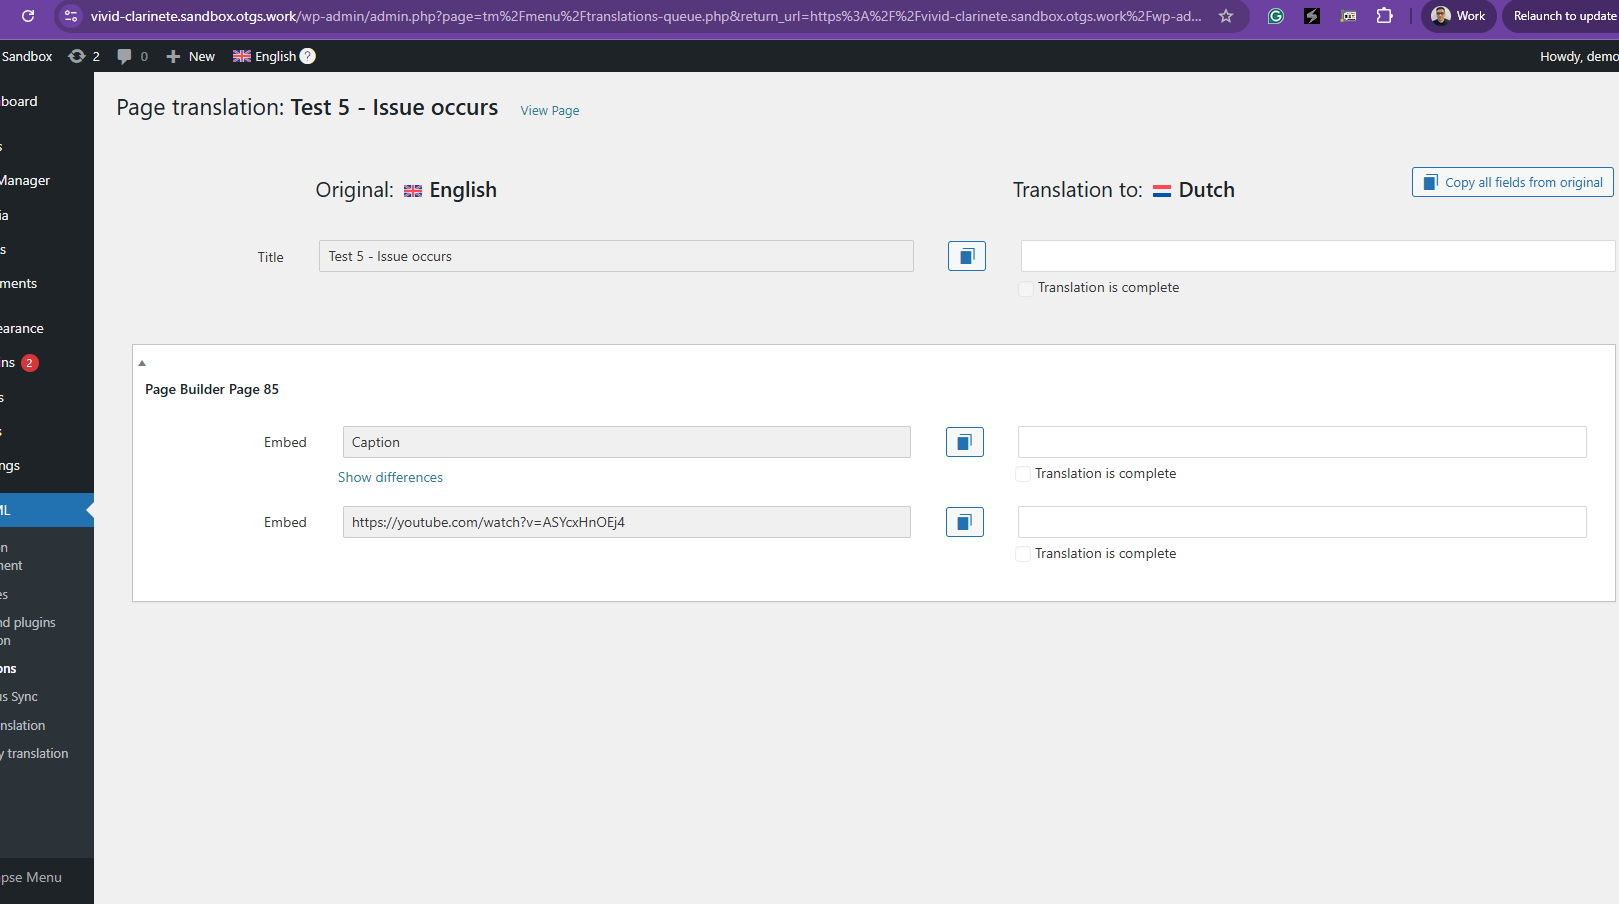
Task: Mark the Title translation as complete
Action: (x=1026, y=289)
